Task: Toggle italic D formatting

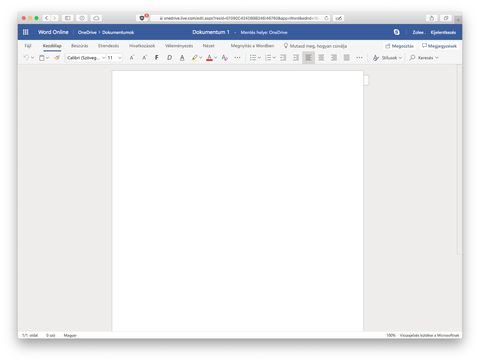Action: coord(169,58)
